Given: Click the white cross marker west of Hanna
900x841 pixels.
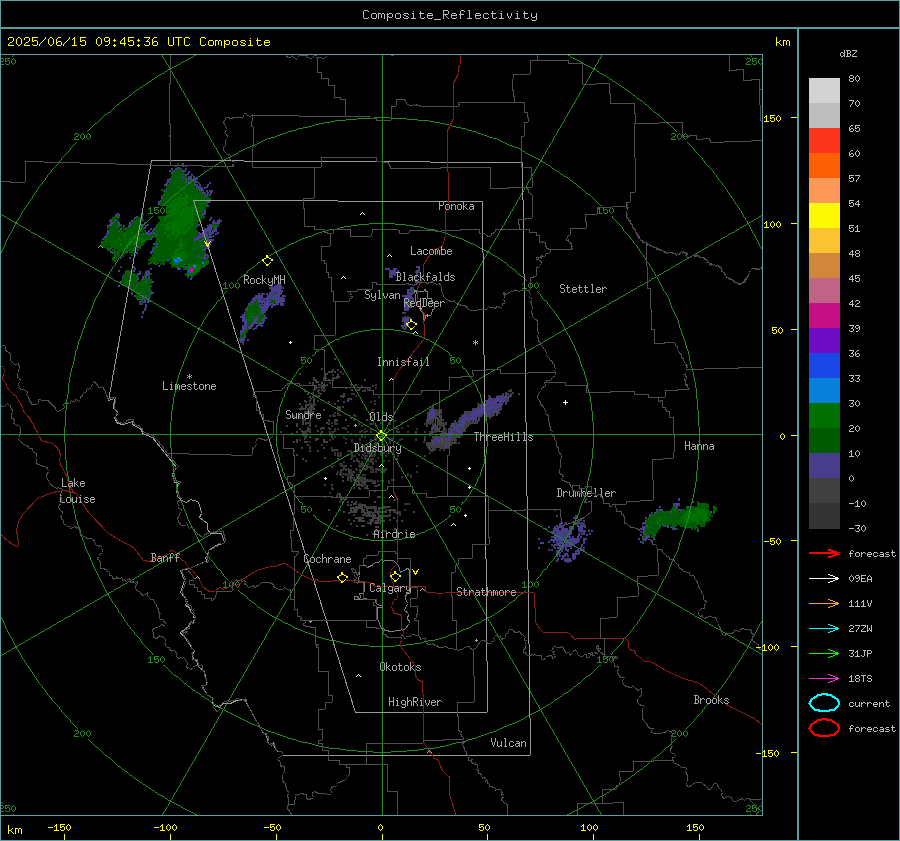Looking at the screenshot, I should pos(565,402).
